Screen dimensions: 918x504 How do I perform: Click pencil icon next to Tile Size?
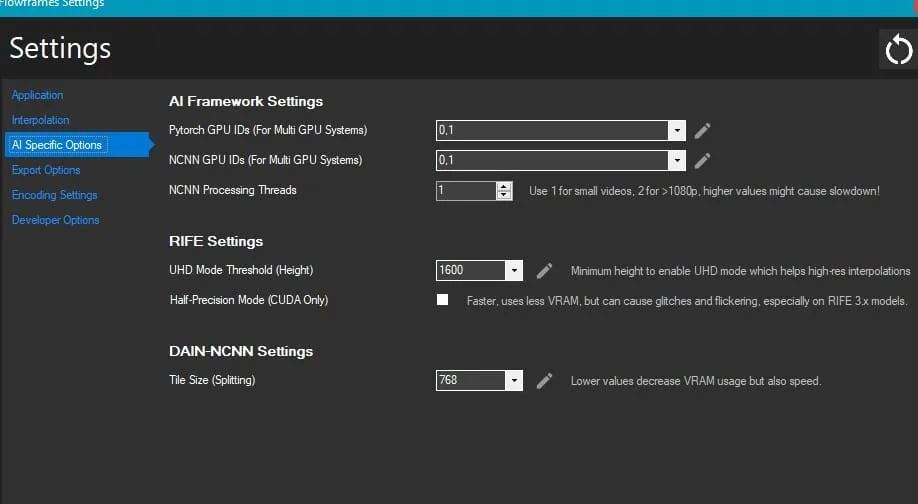tap(544, 380)
